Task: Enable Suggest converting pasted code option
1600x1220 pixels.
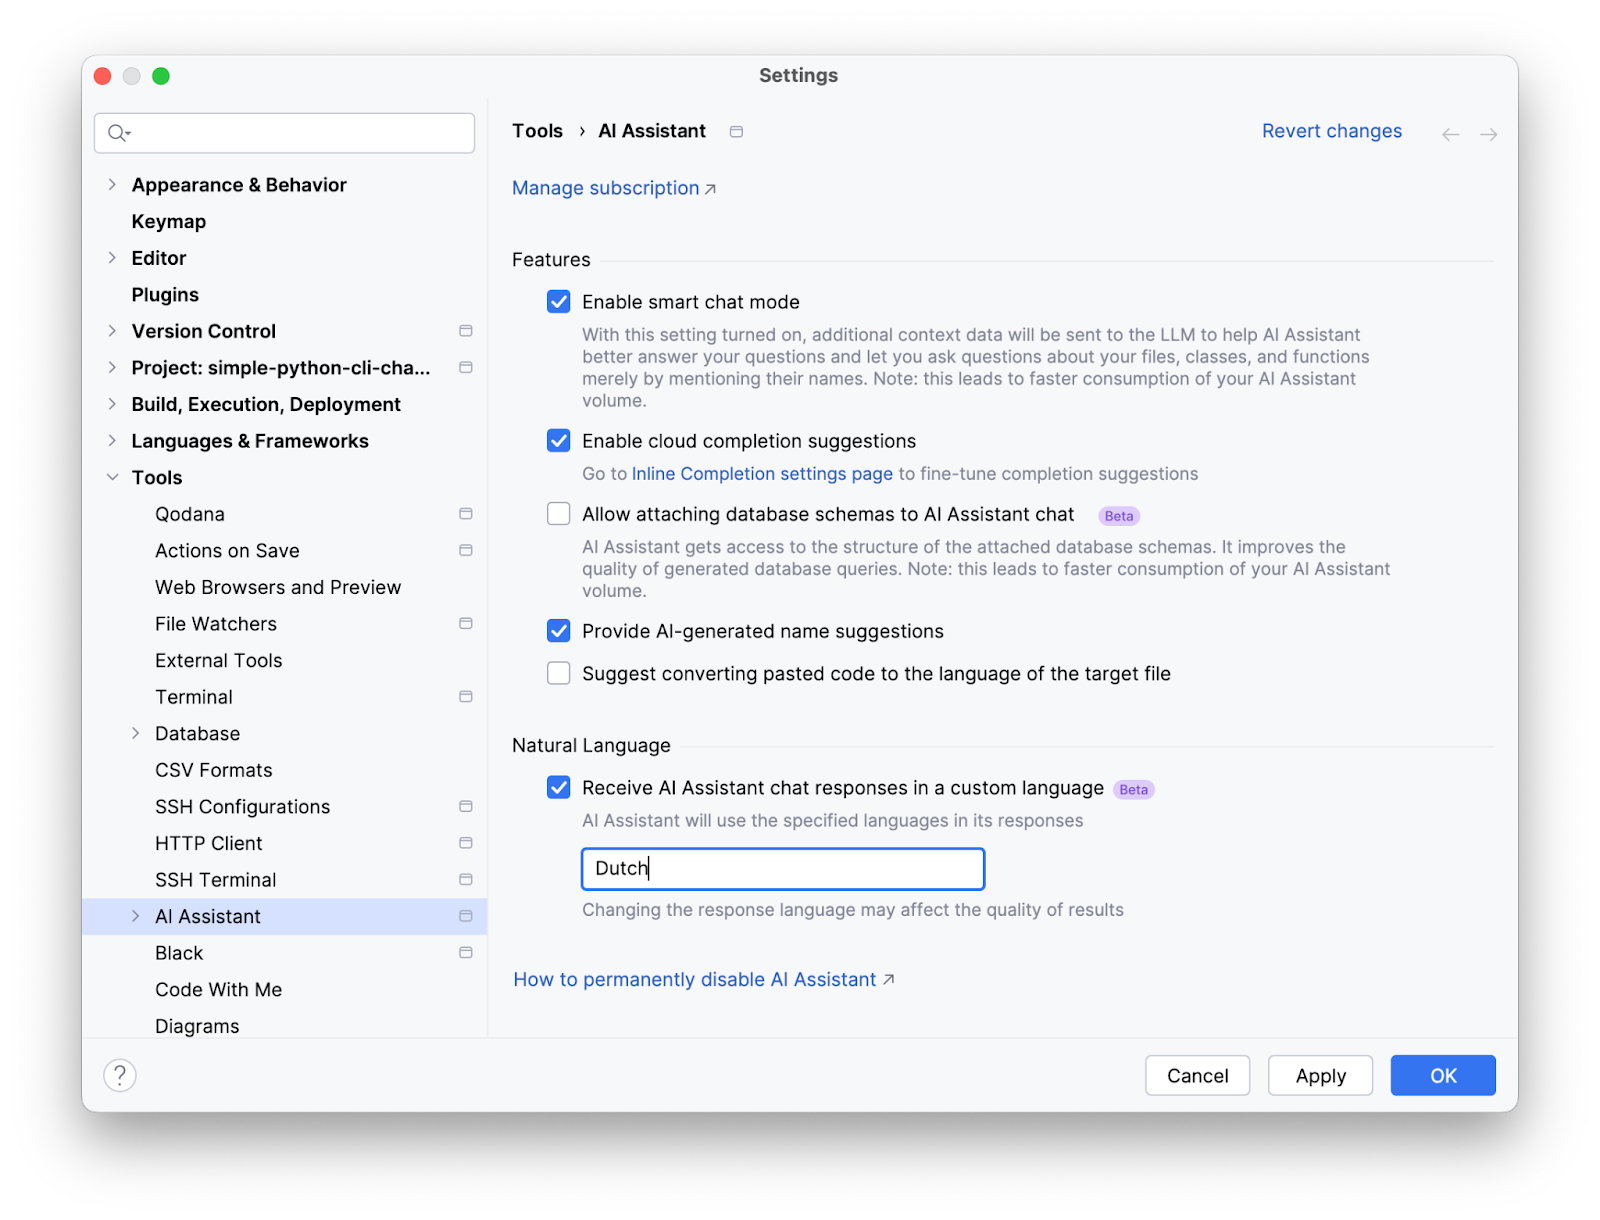Action: point(559,673)
